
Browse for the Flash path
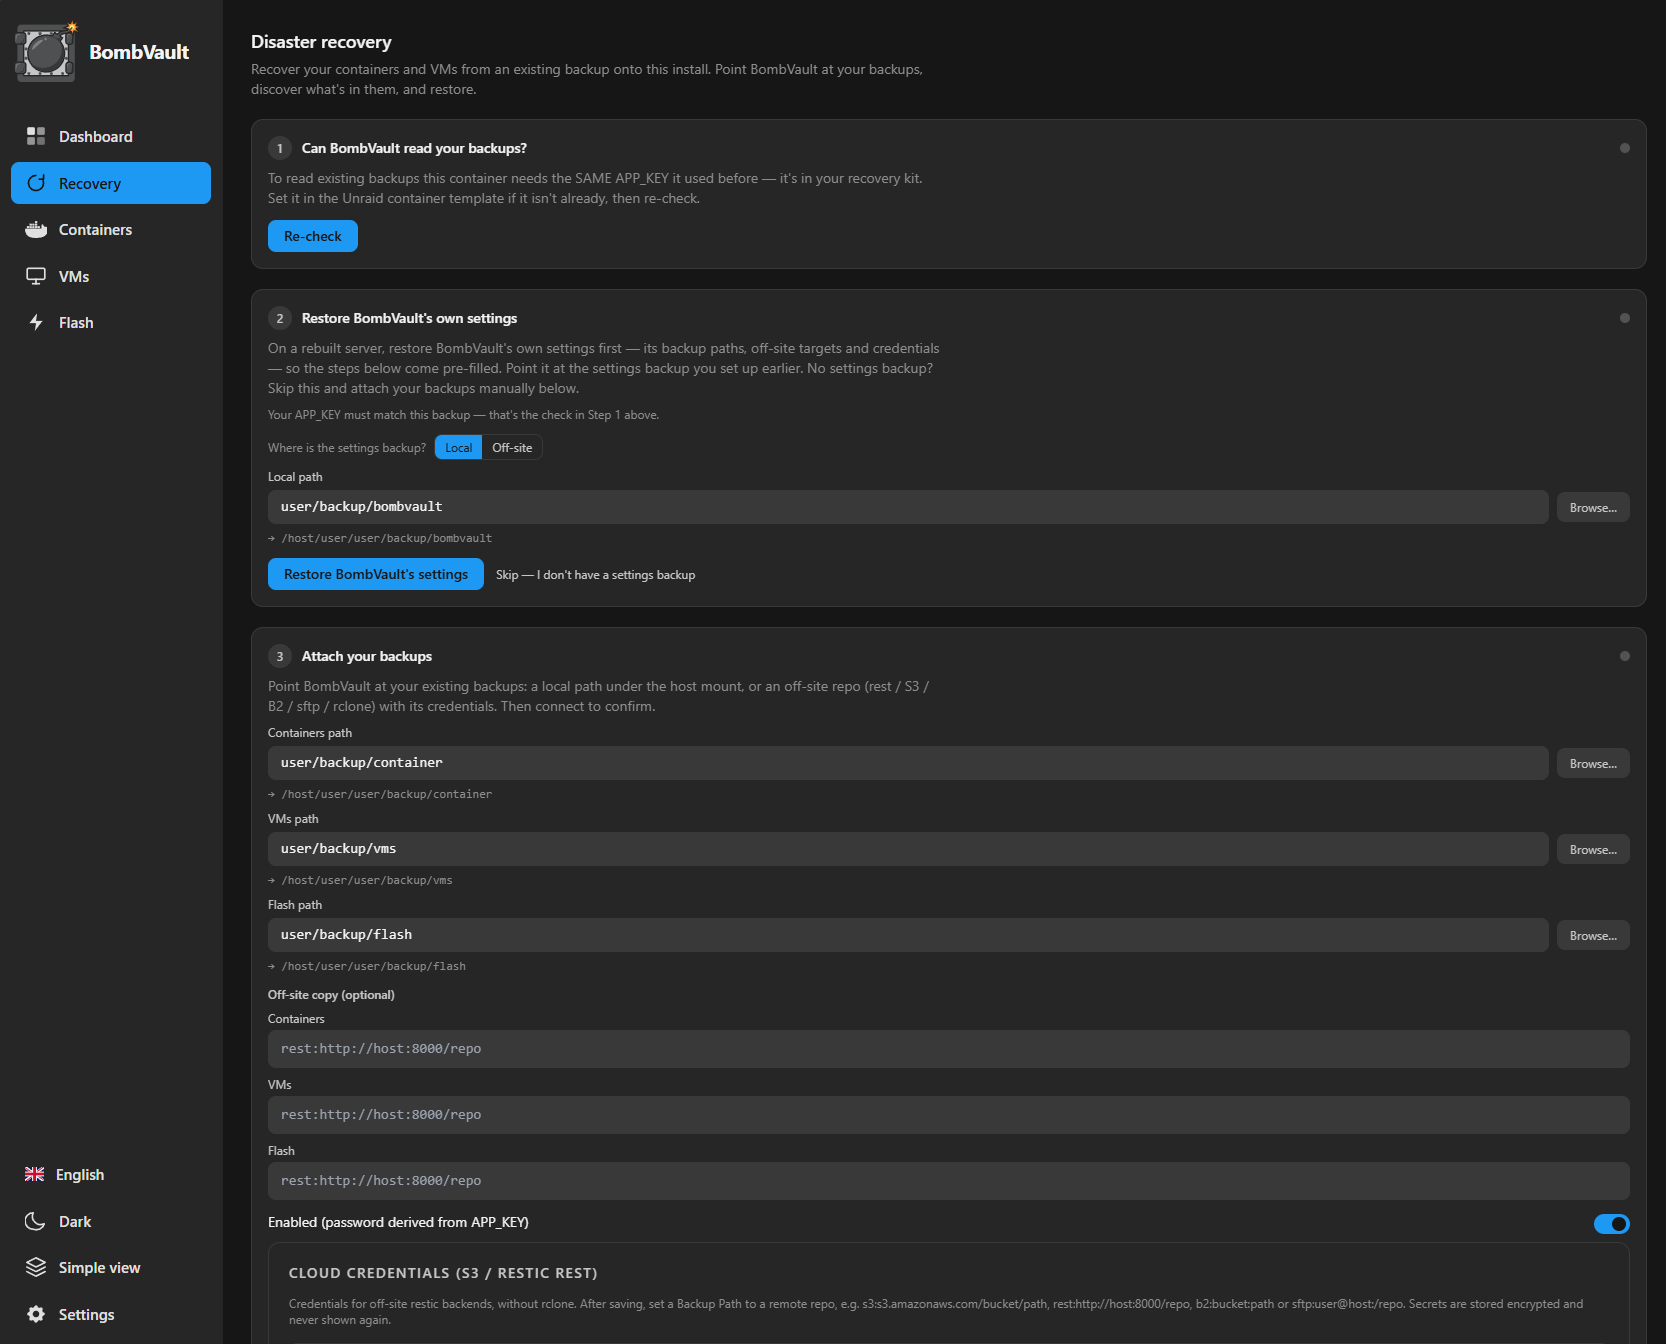point(1593,935)
